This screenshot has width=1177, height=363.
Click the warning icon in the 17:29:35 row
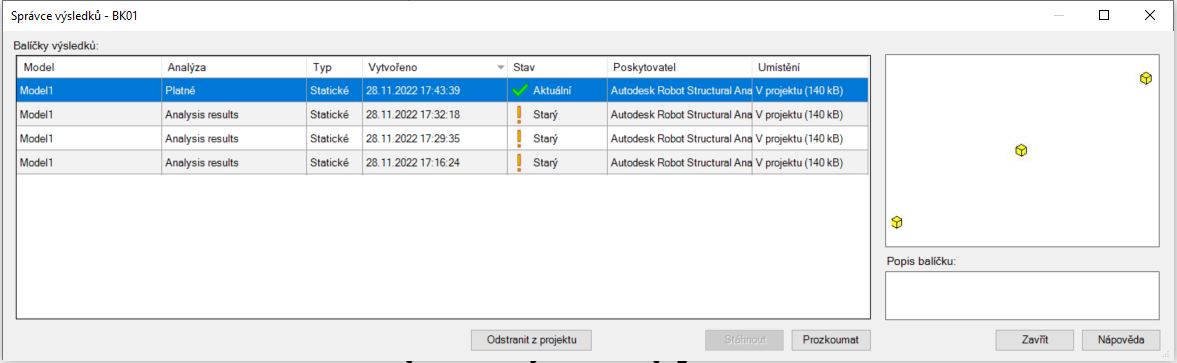[519, 139]
